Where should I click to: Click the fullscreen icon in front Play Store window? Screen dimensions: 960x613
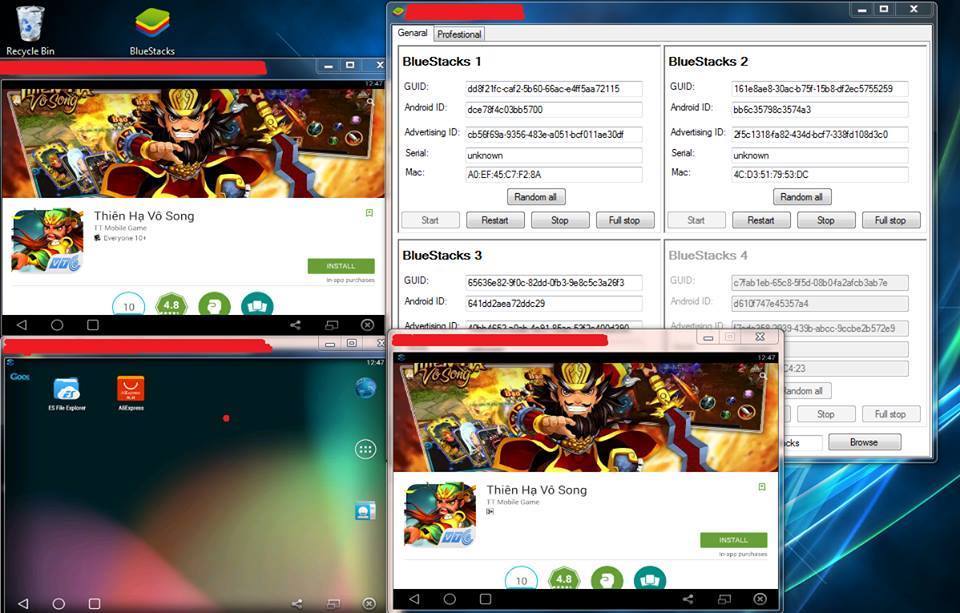(x=724, y=599)
